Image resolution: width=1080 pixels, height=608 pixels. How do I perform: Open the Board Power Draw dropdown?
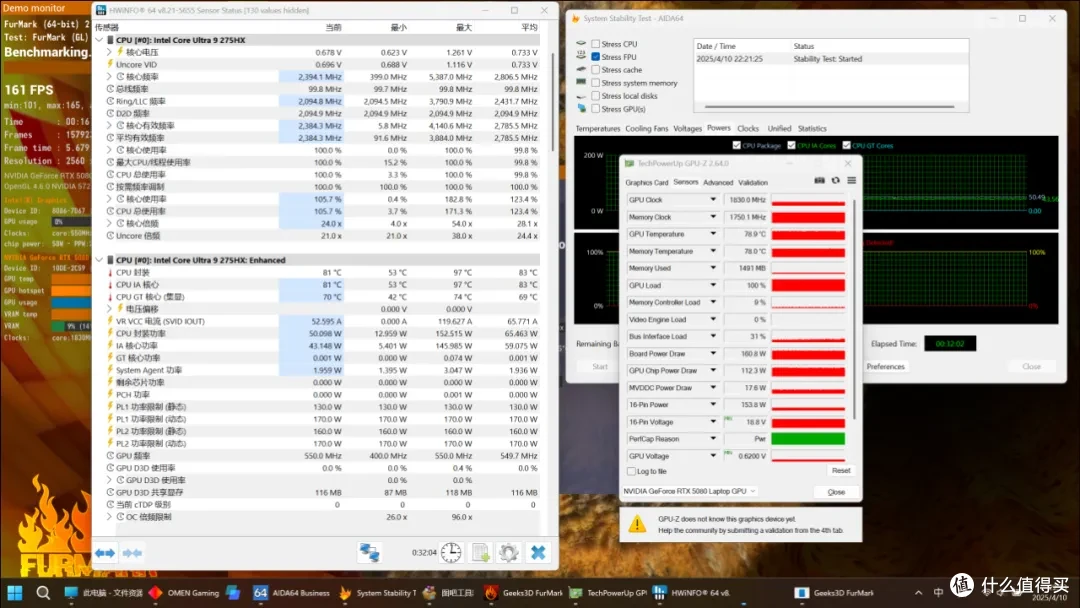(713, 353)
